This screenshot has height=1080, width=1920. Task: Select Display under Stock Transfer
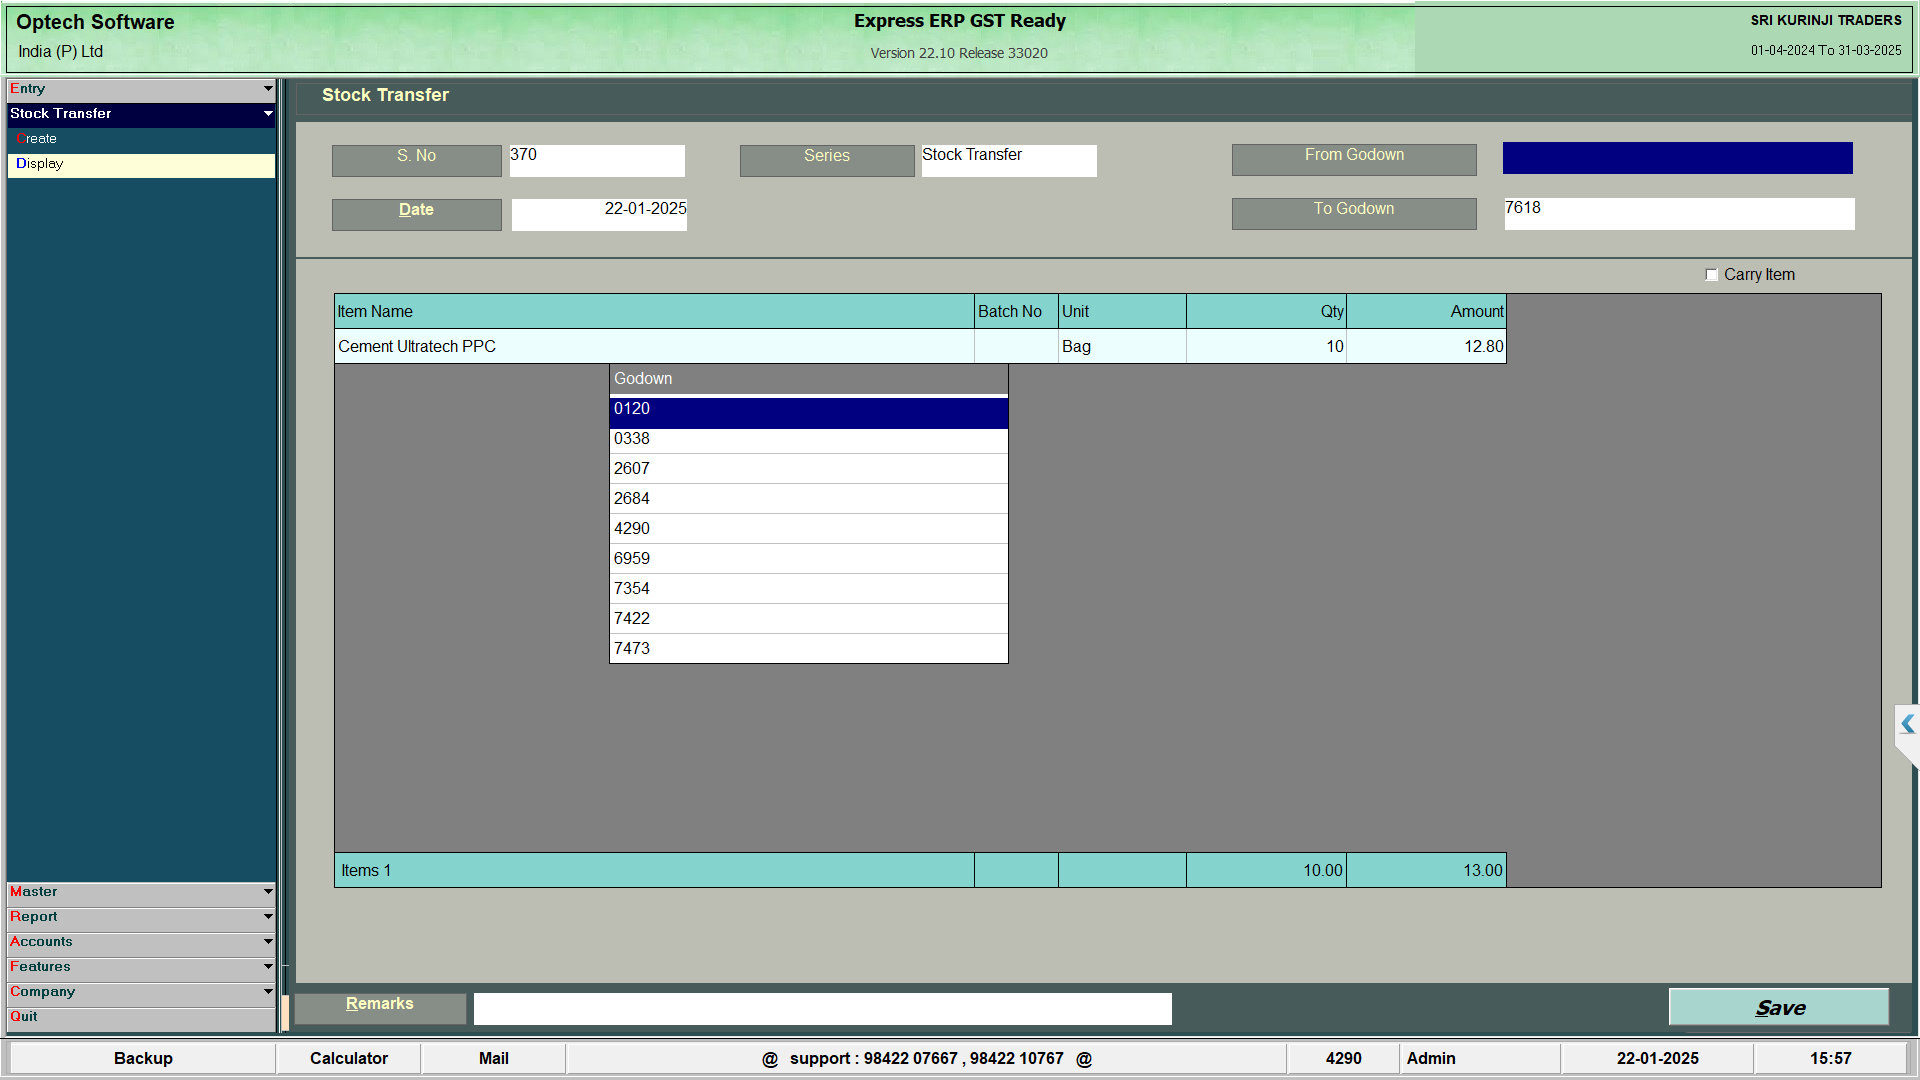[x=40, y=164]
